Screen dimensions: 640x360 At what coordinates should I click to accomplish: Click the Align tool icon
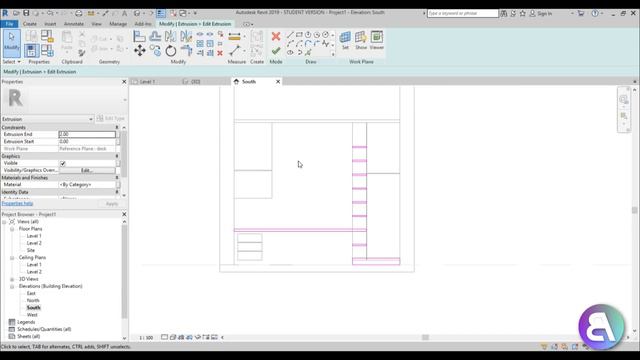[x=139, y=36]
